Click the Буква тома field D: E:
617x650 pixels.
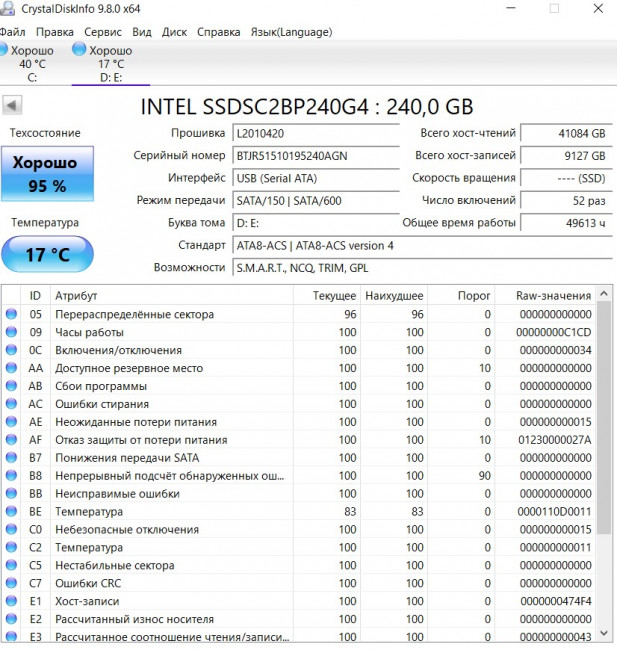[x=316, y=223]
